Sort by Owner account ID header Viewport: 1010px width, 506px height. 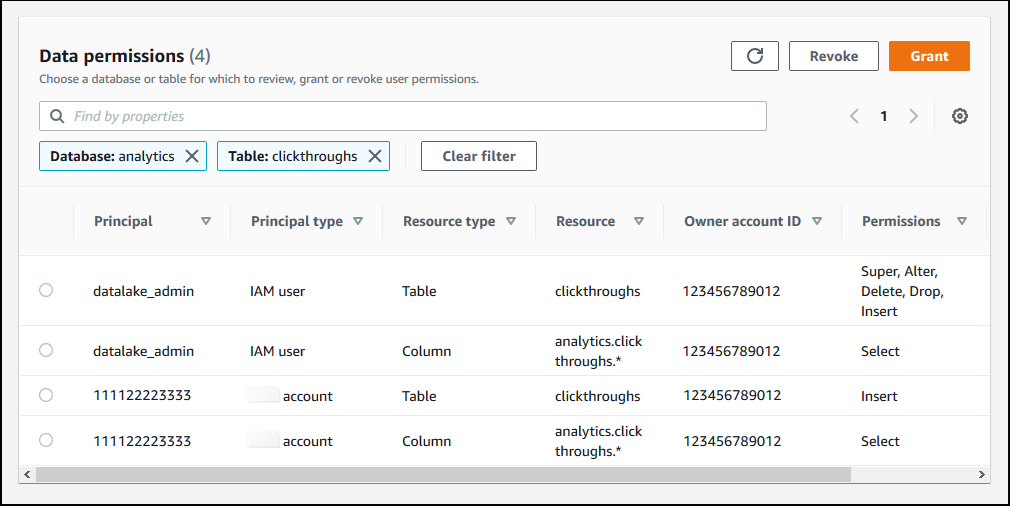click(742, 221)
